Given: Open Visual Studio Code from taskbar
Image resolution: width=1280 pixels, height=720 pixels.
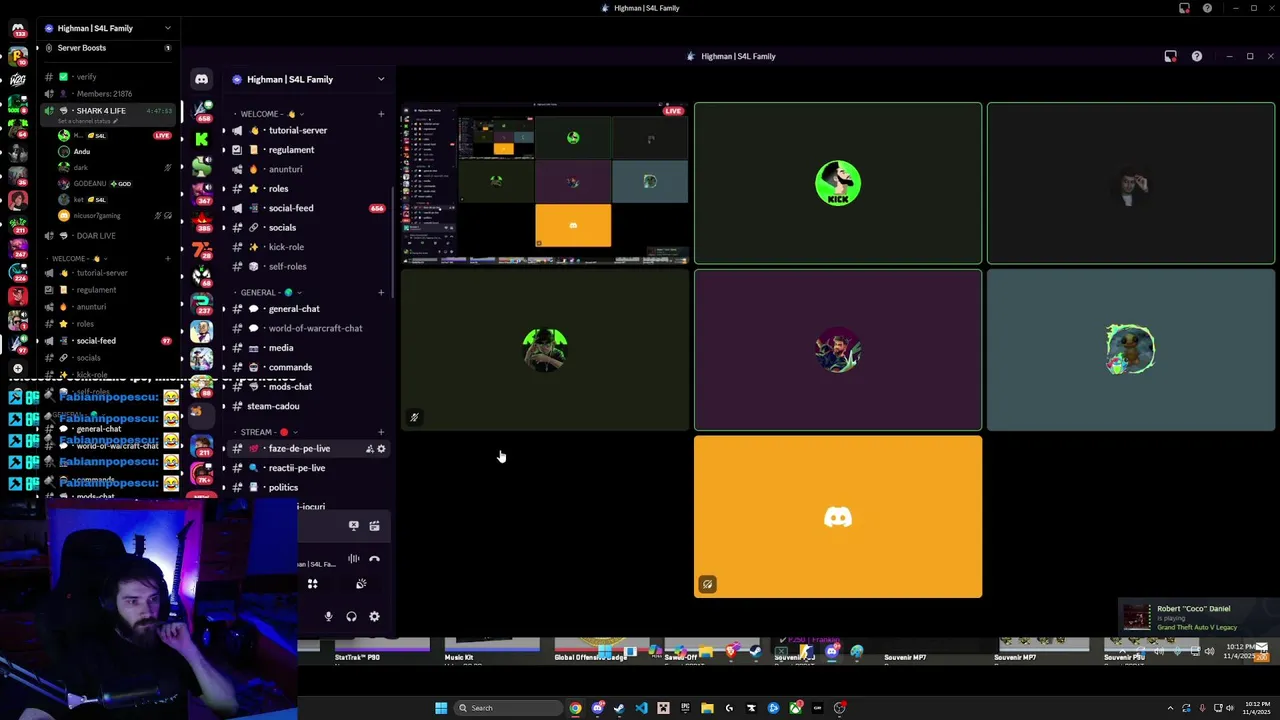Looking at the screenshot, I should (641, 708).
